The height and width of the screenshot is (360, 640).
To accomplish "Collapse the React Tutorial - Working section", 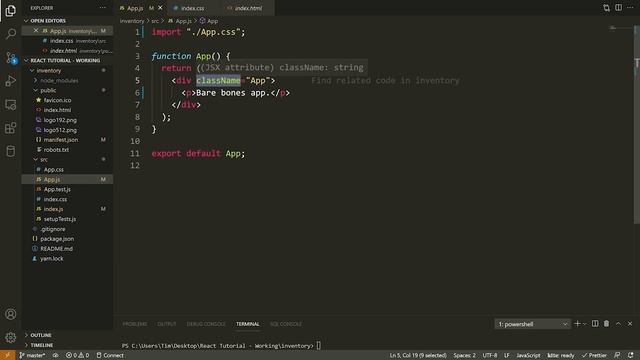I will coord(67,60).
